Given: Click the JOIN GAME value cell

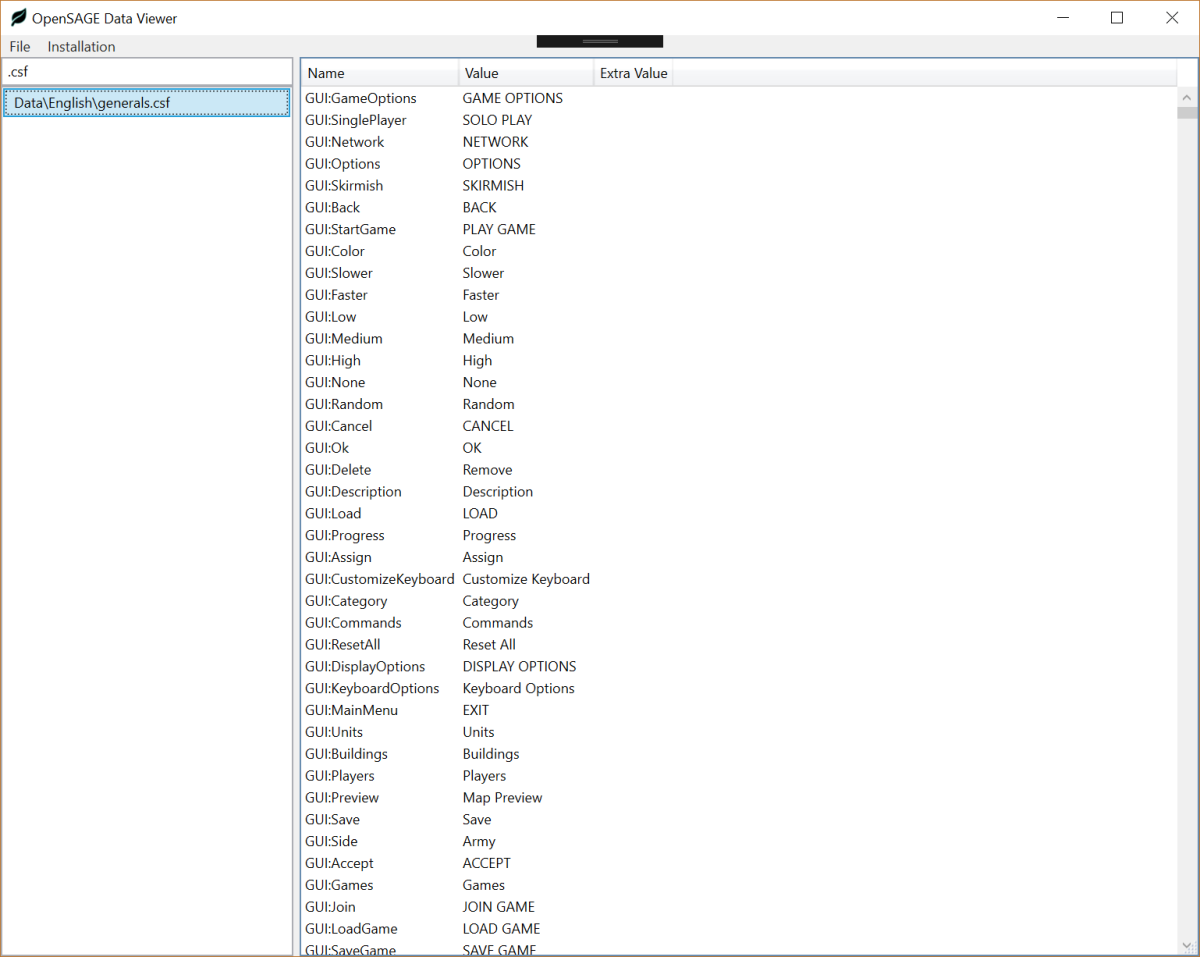Looking at the screenshot, I should [498, 908].
